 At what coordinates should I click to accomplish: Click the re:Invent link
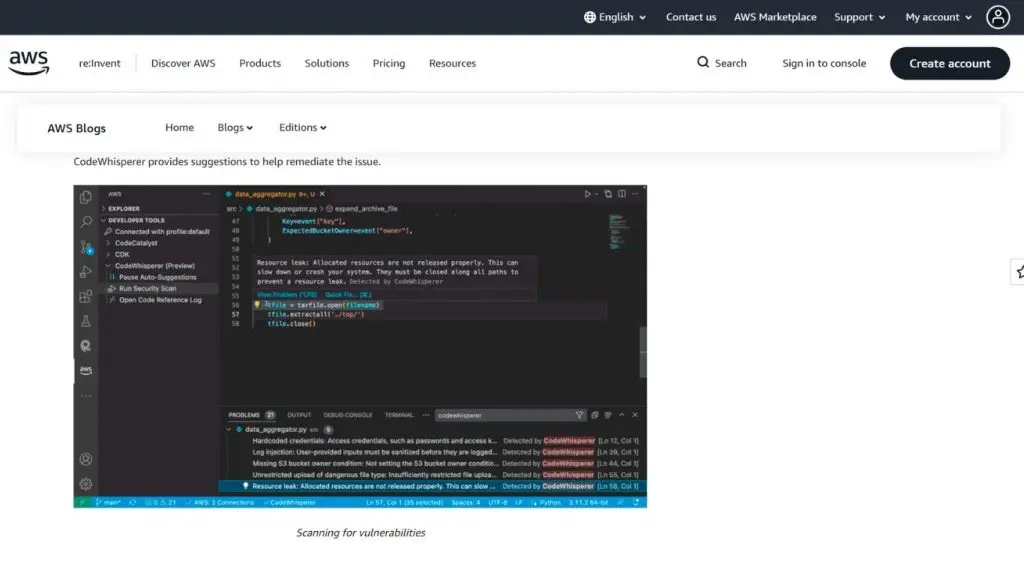click(x=99, y=63)
